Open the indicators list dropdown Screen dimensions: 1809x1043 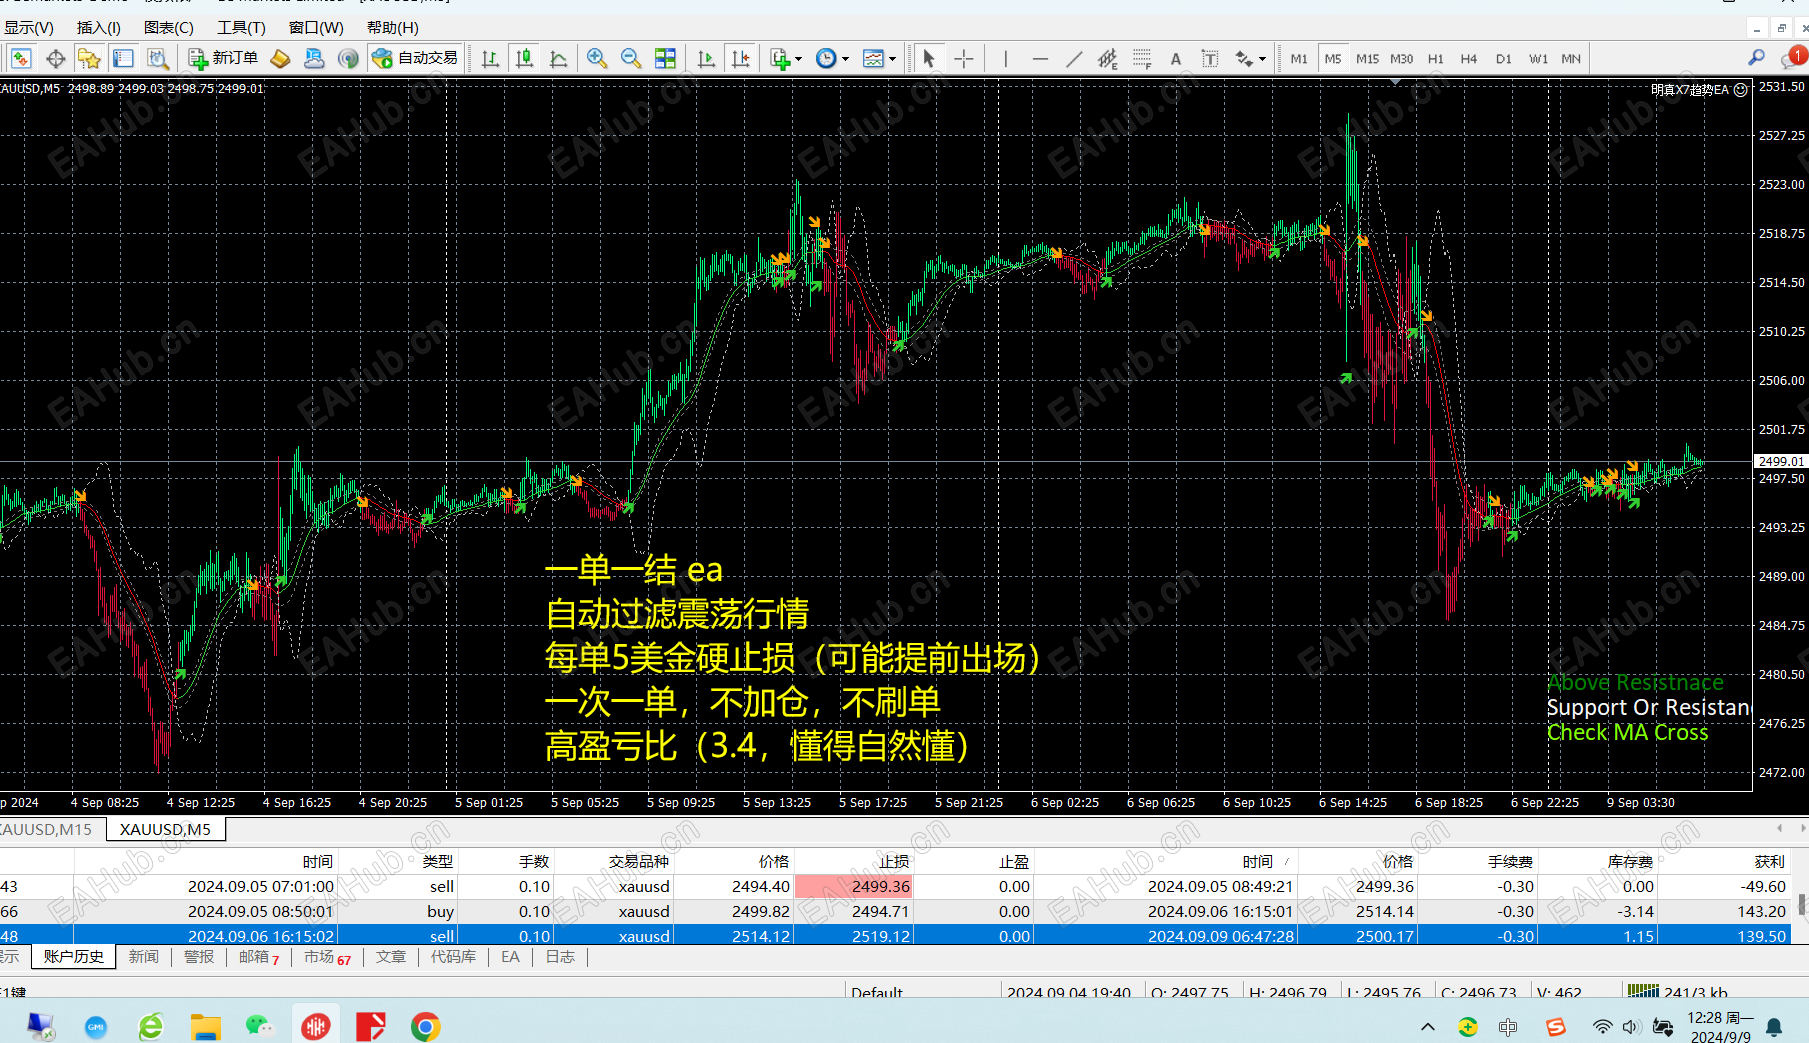pyautogui.click(x=786, y=59)
